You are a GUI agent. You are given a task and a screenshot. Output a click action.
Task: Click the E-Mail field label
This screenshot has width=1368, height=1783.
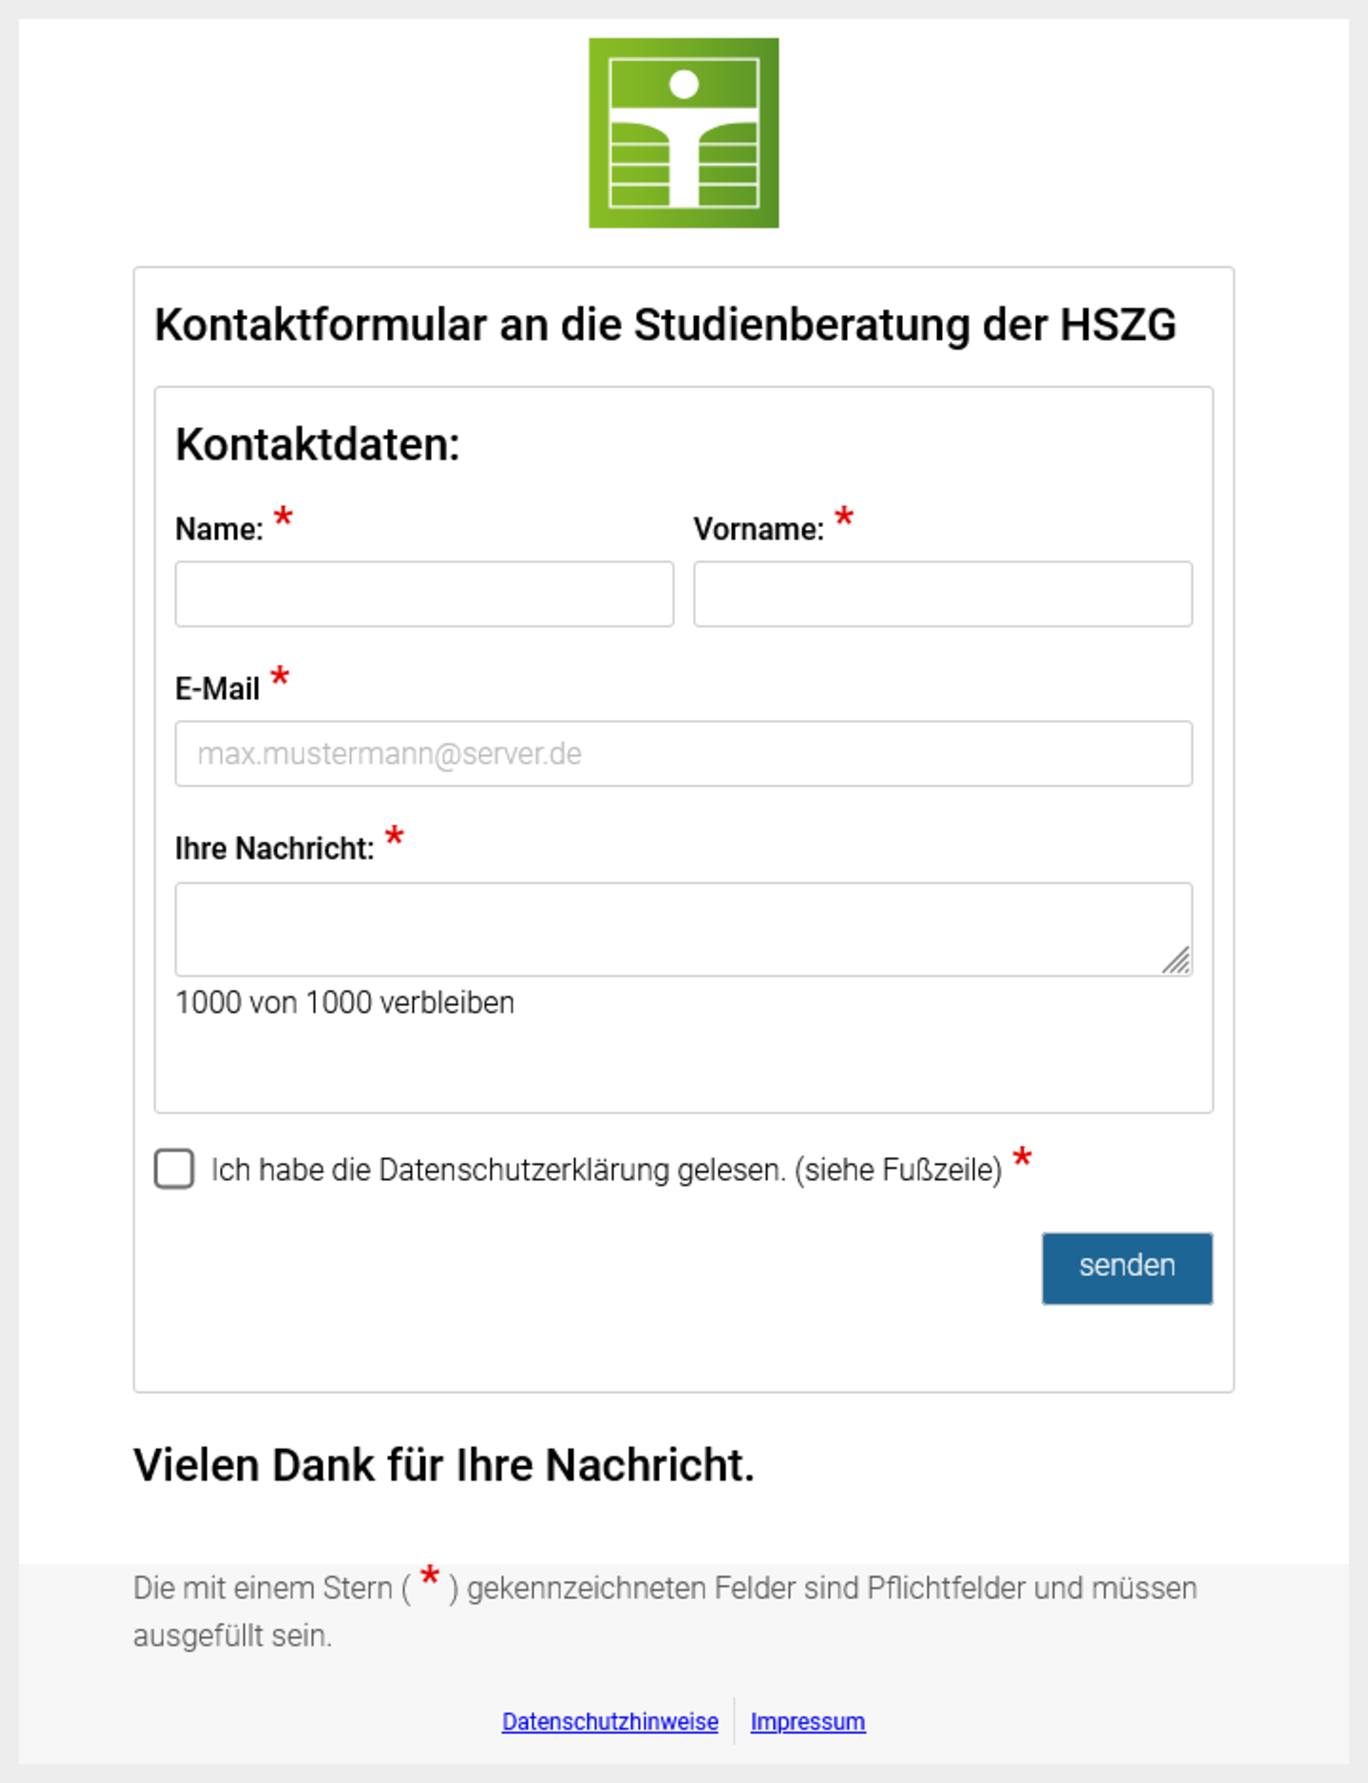click(x=217, y=689)
